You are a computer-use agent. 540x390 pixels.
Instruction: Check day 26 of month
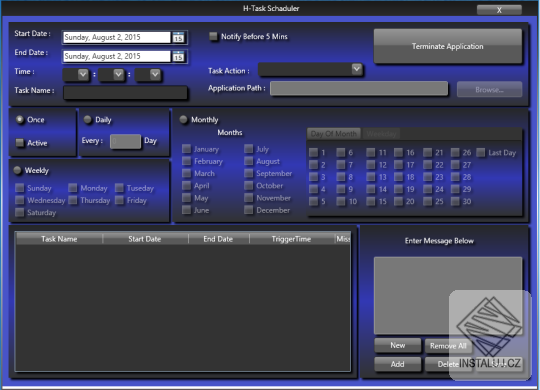coord(455,152)
